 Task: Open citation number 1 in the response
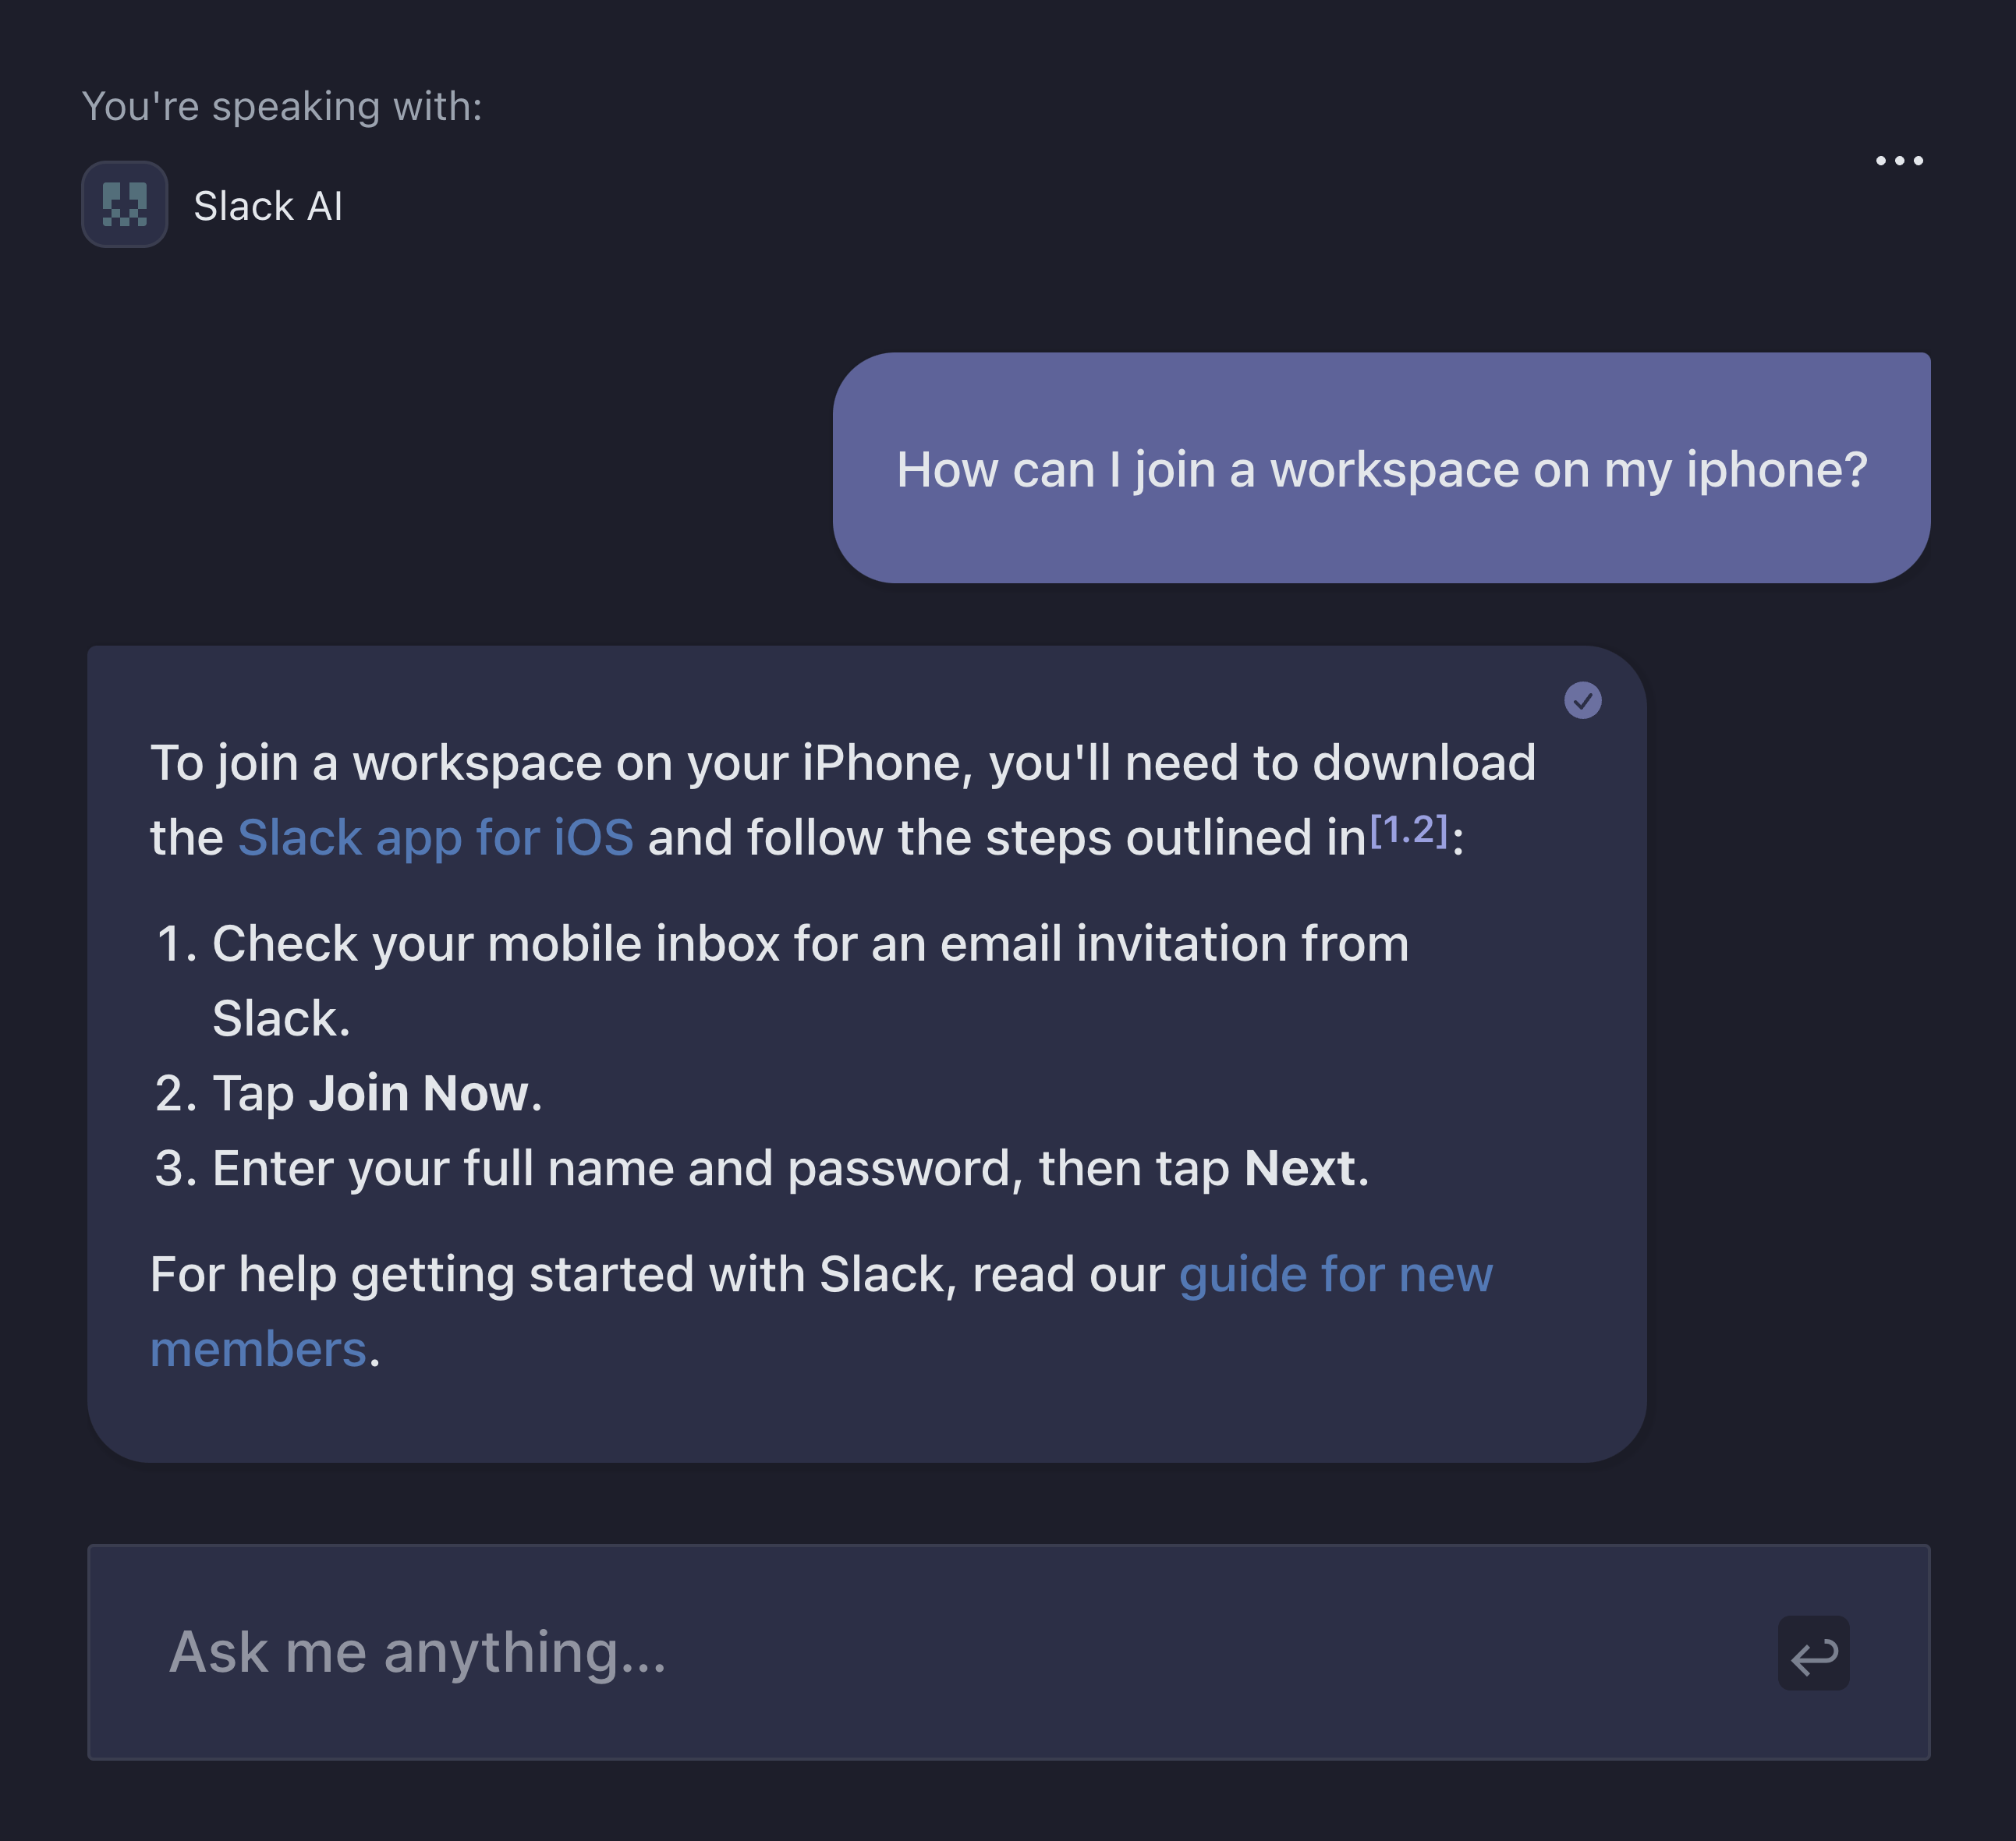[x=1391, y=830]
